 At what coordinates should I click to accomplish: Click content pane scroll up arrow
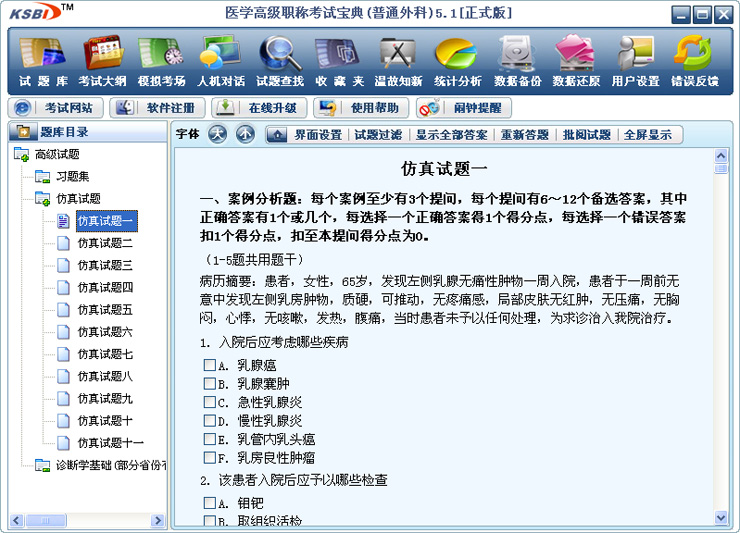tap(721, 156)
